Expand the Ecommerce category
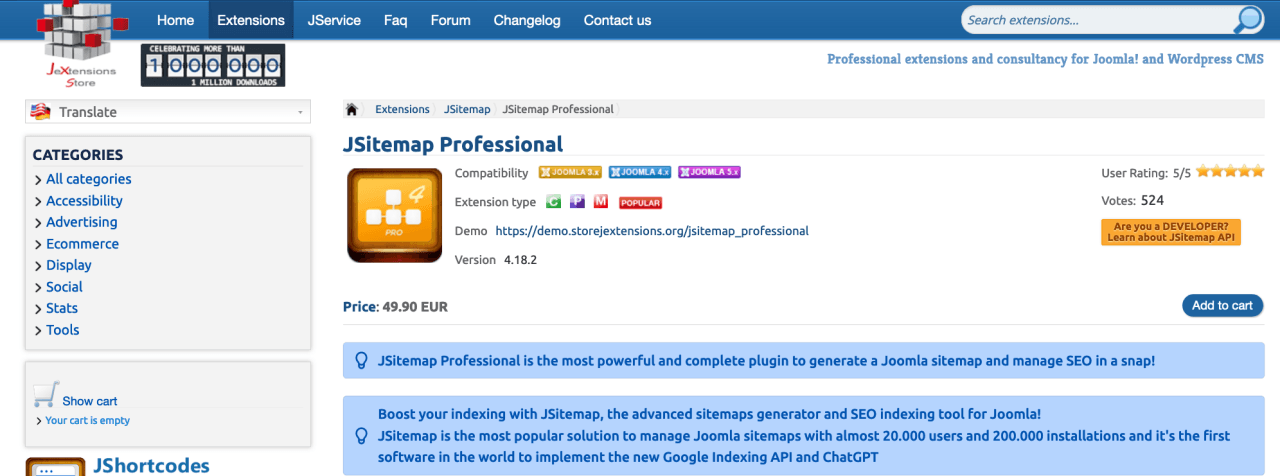This screenshot has width=1280, height=476. 82,244
